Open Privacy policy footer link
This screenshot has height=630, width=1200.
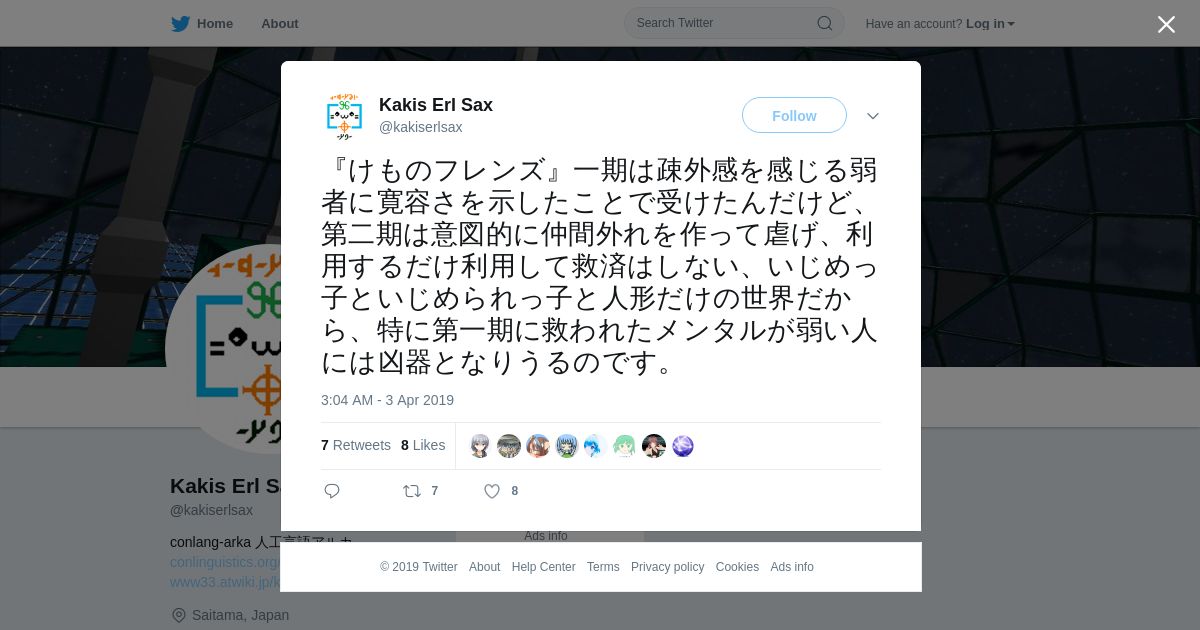click(x=667, y=567)
